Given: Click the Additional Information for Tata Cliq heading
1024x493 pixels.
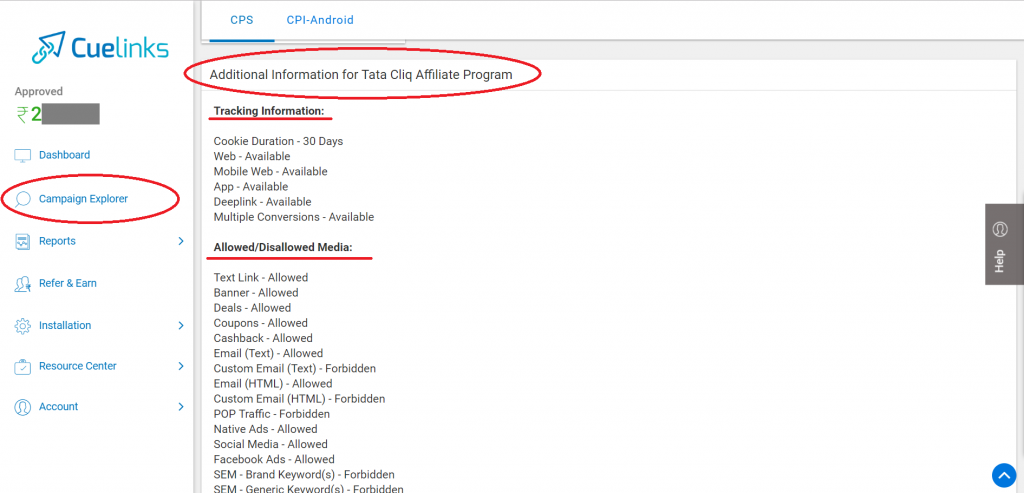Looking at the screenshot, I should click(361, 75).
